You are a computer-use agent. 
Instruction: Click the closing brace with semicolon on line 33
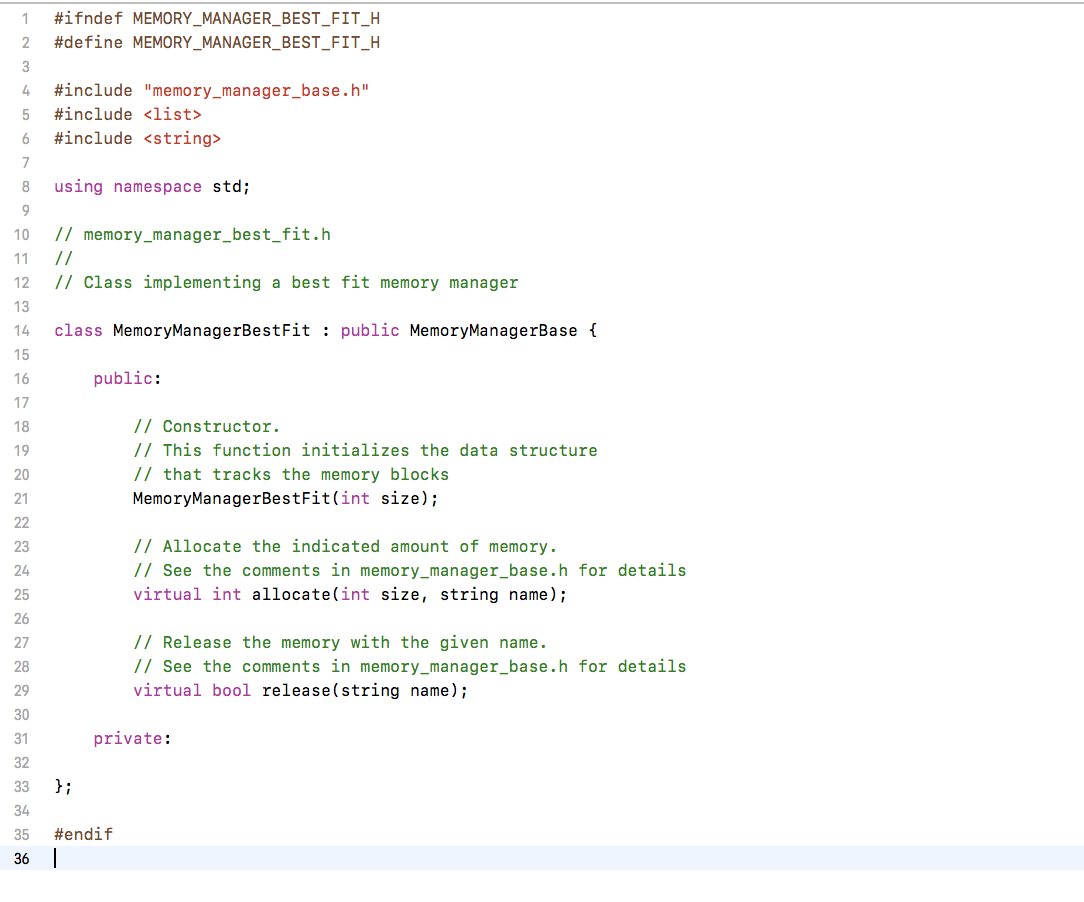62,786
